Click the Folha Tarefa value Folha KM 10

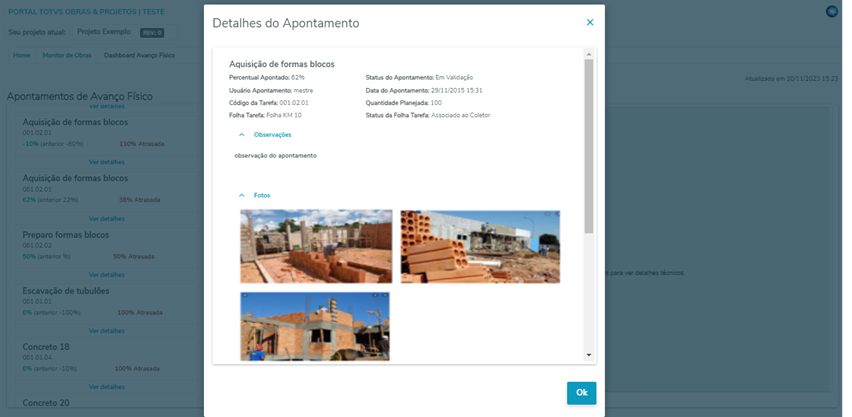coord(284,115)
